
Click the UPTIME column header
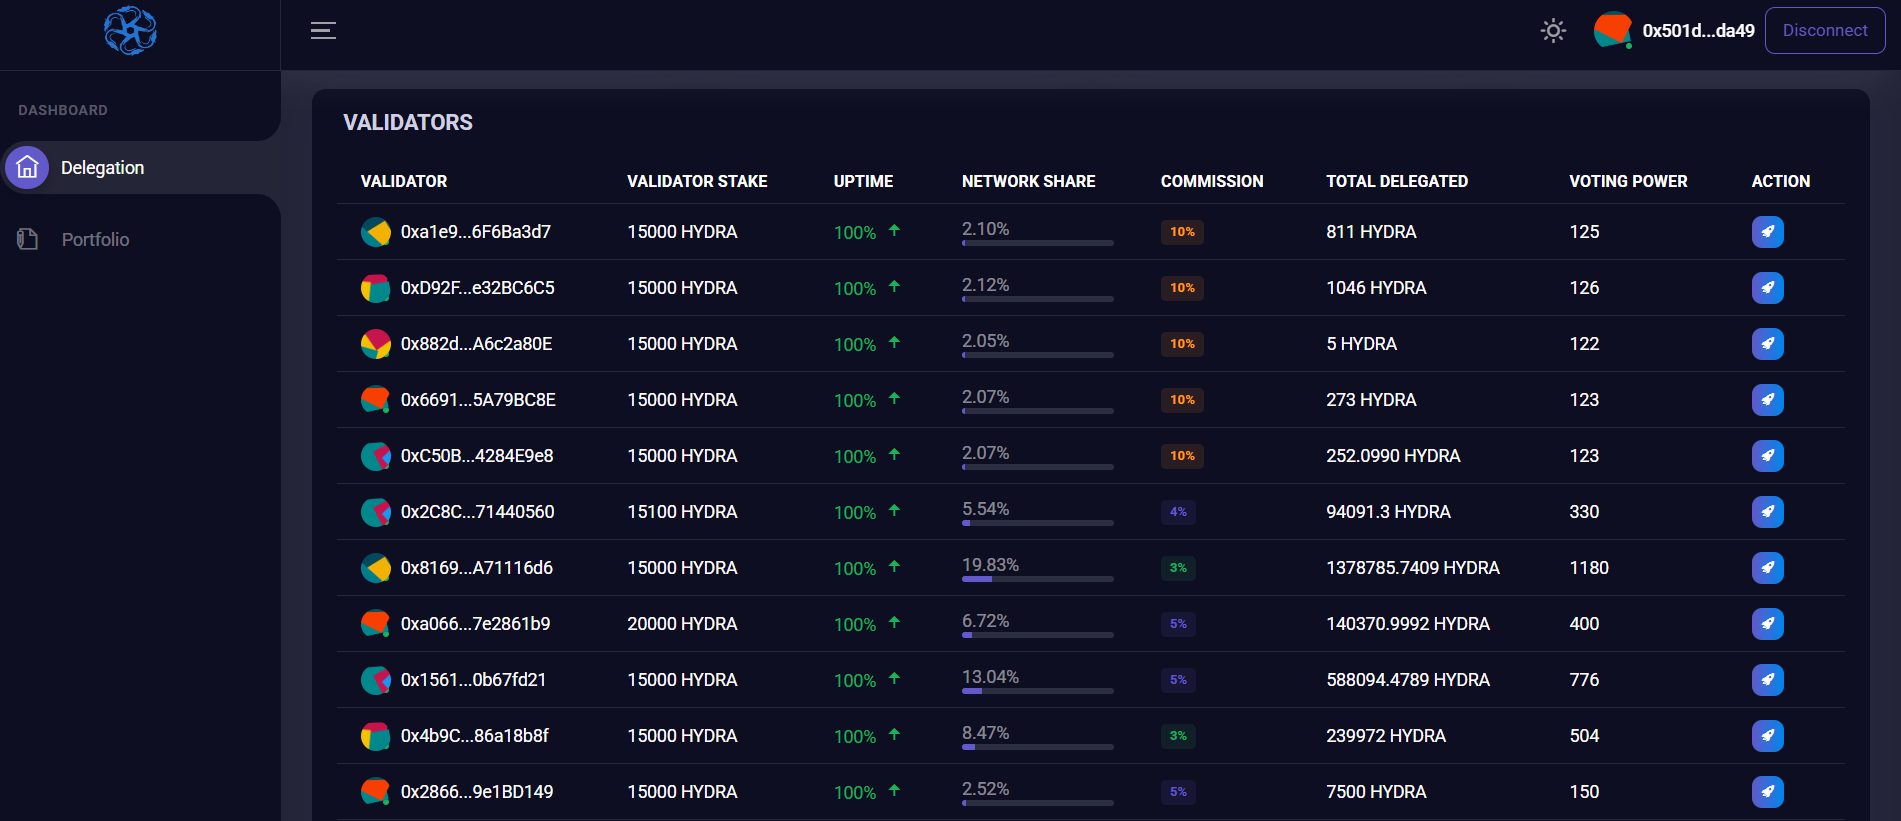point(863,181)
